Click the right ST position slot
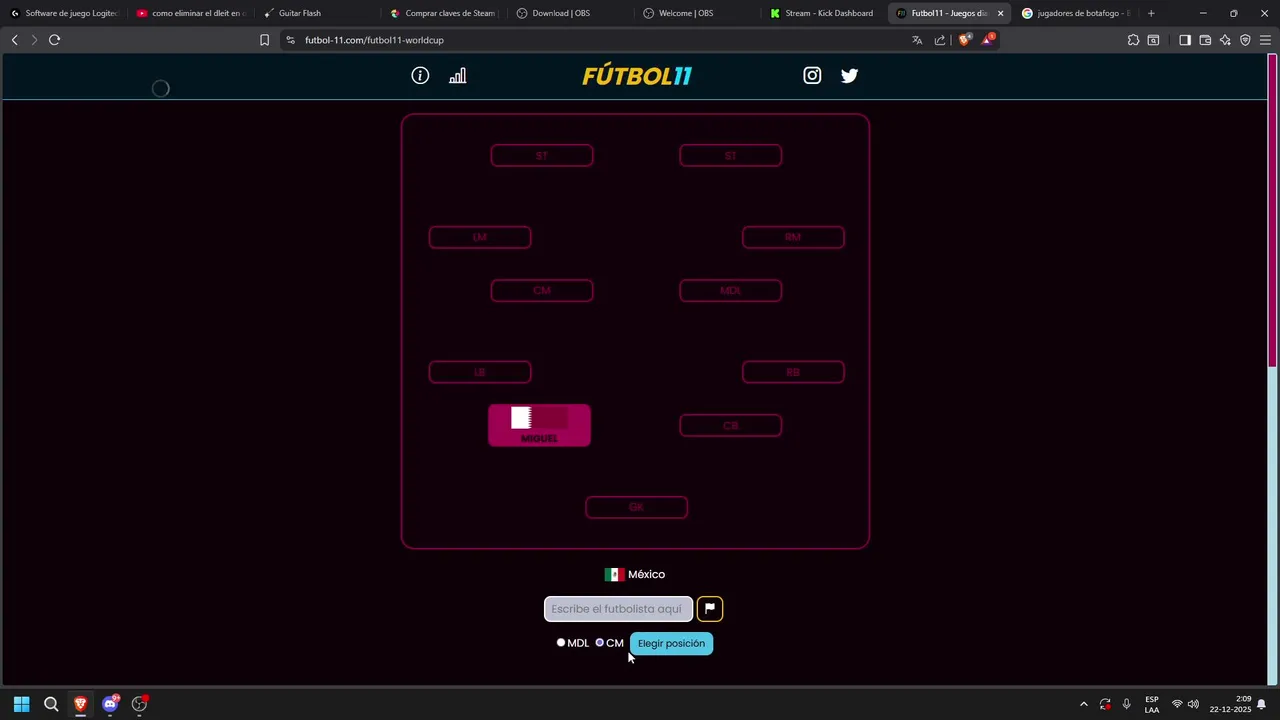The height and width of the screenshot is (720, 1280). pos(730,155)
